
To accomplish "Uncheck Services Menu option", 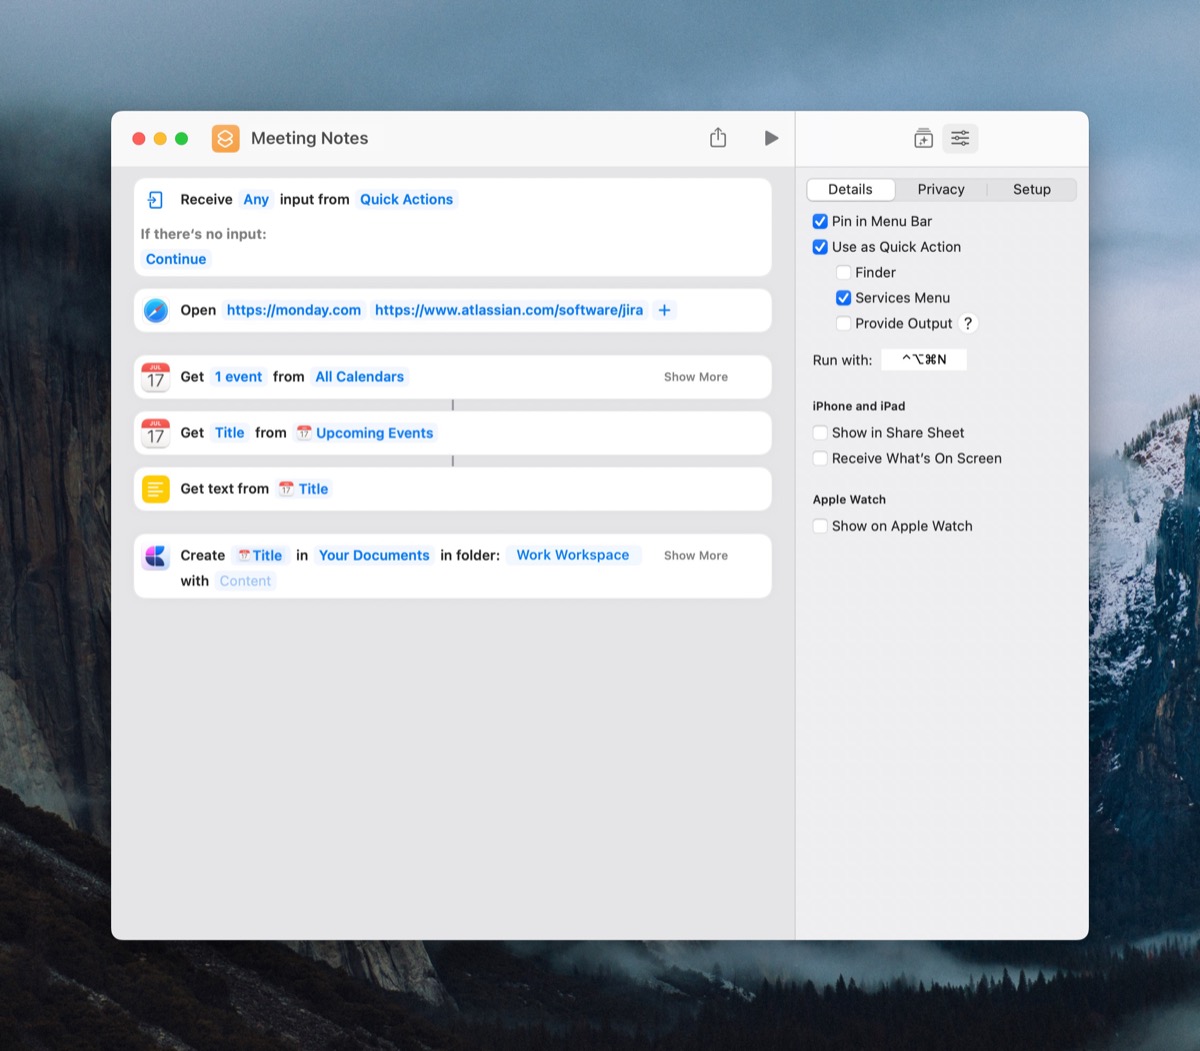I will point(843,298).
